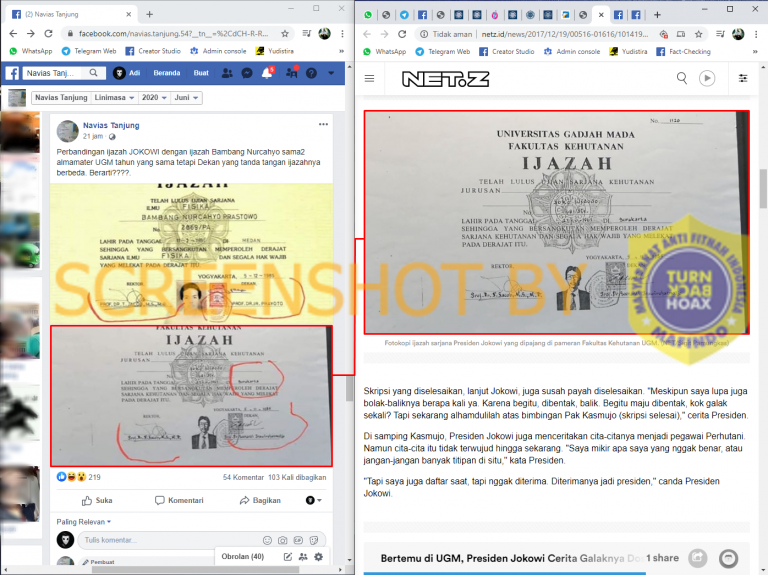768x575 pixels.
Task: View the 54 Komentar comments link
Action: [x=243, y=477]
